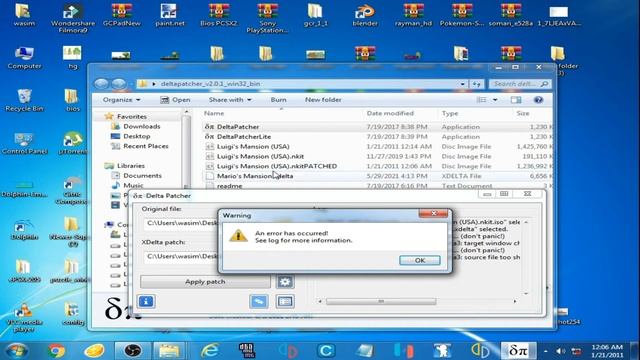Click the refresh button next to the address bar
640x360 pixels.
[x=476, y=84]
